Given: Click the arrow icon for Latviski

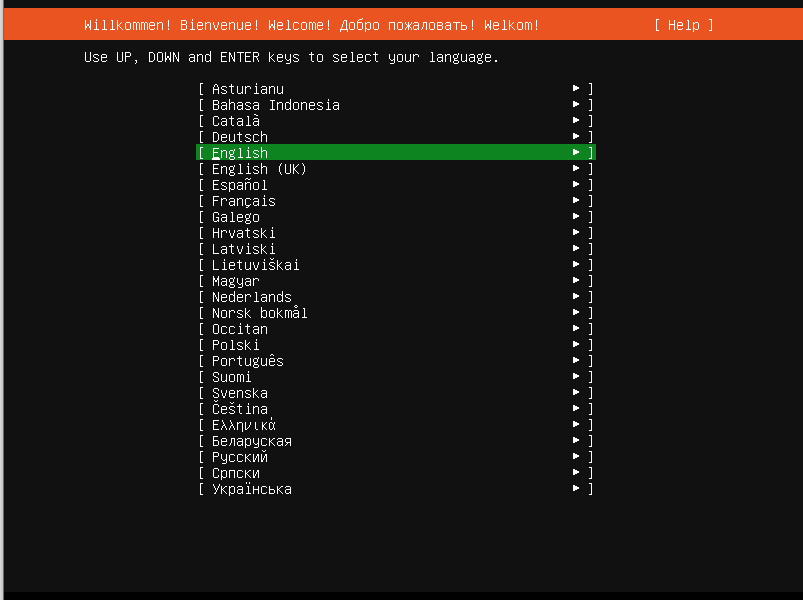Looking at the screenshot, I should point(576,249).
